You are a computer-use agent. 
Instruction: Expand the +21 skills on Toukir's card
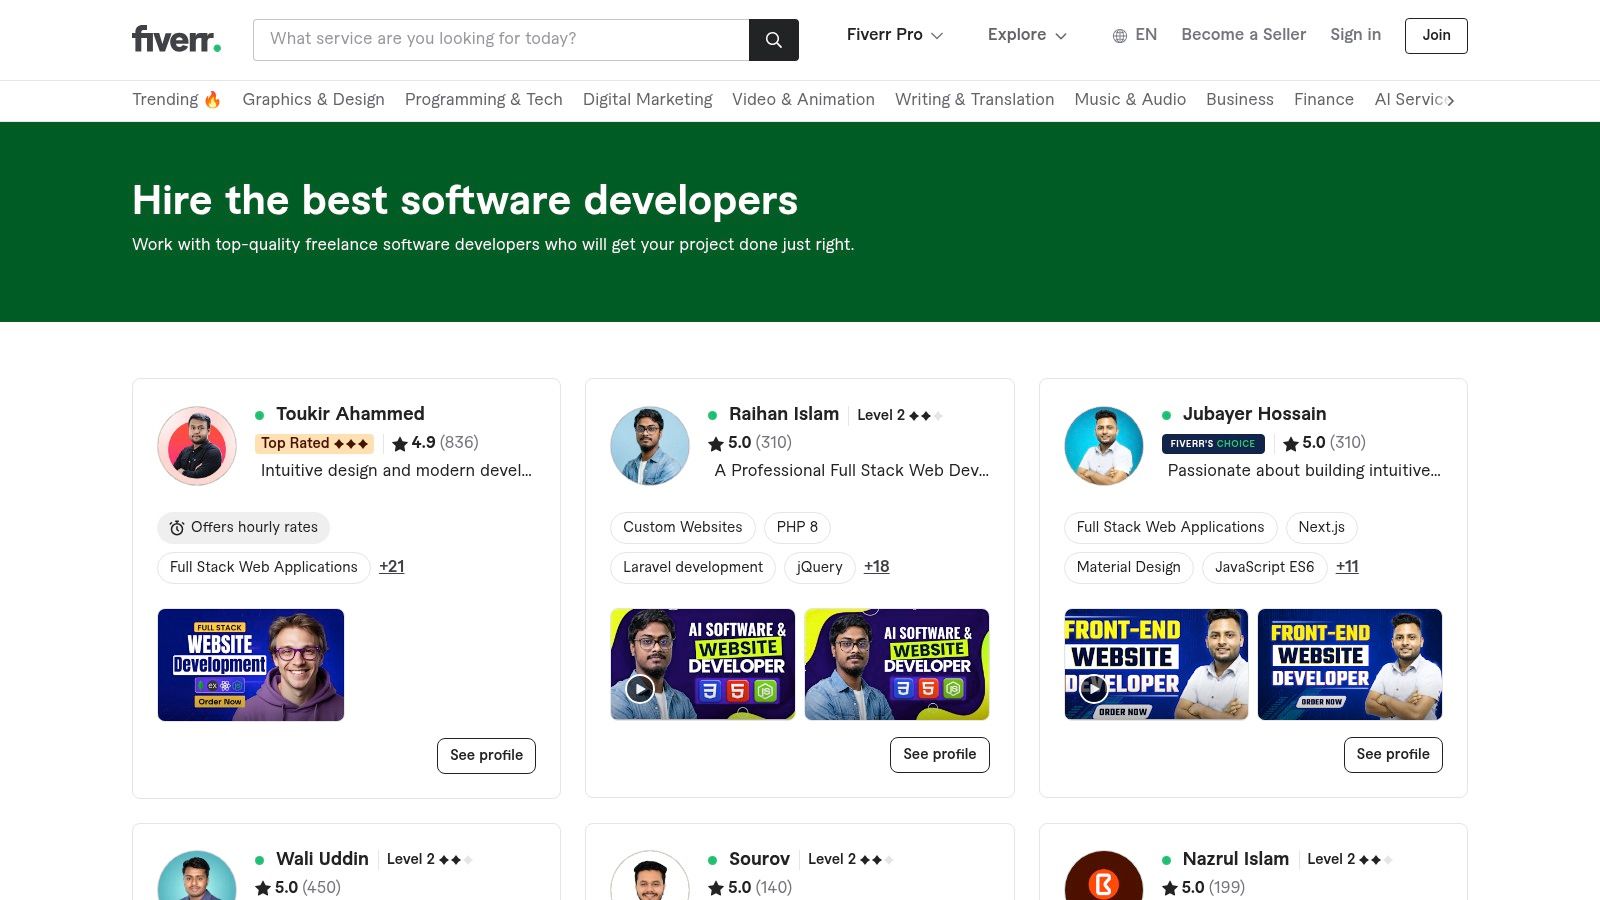(391, 567)
